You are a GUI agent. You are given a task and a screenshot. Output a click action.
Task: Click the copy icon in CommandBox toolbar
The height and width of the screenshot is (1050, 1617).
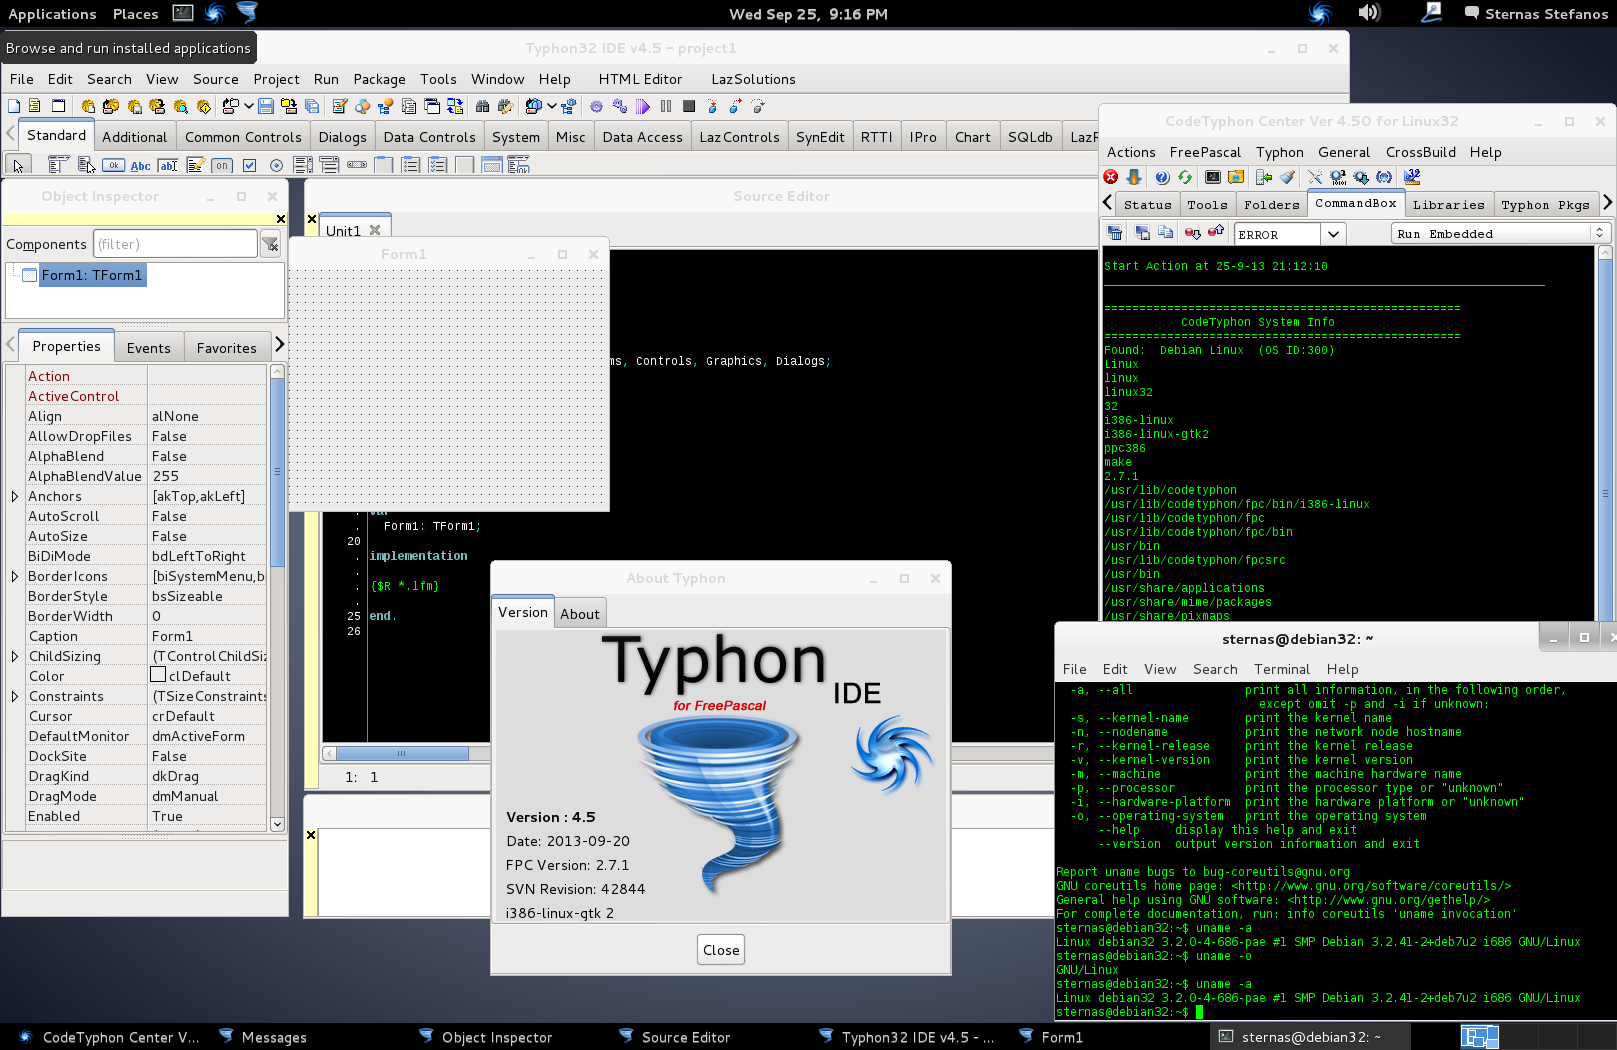click(x=1166, y=233)
